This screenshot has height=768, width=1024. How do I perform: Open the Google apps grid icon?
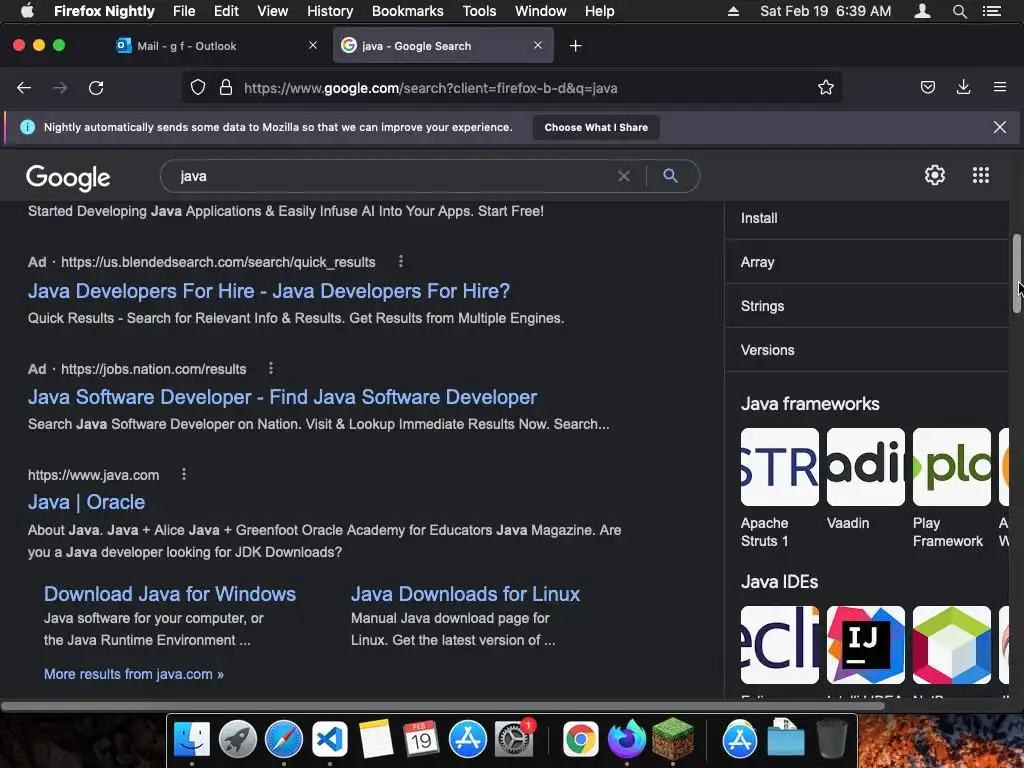pyautogui.click(x=981, y=175)
